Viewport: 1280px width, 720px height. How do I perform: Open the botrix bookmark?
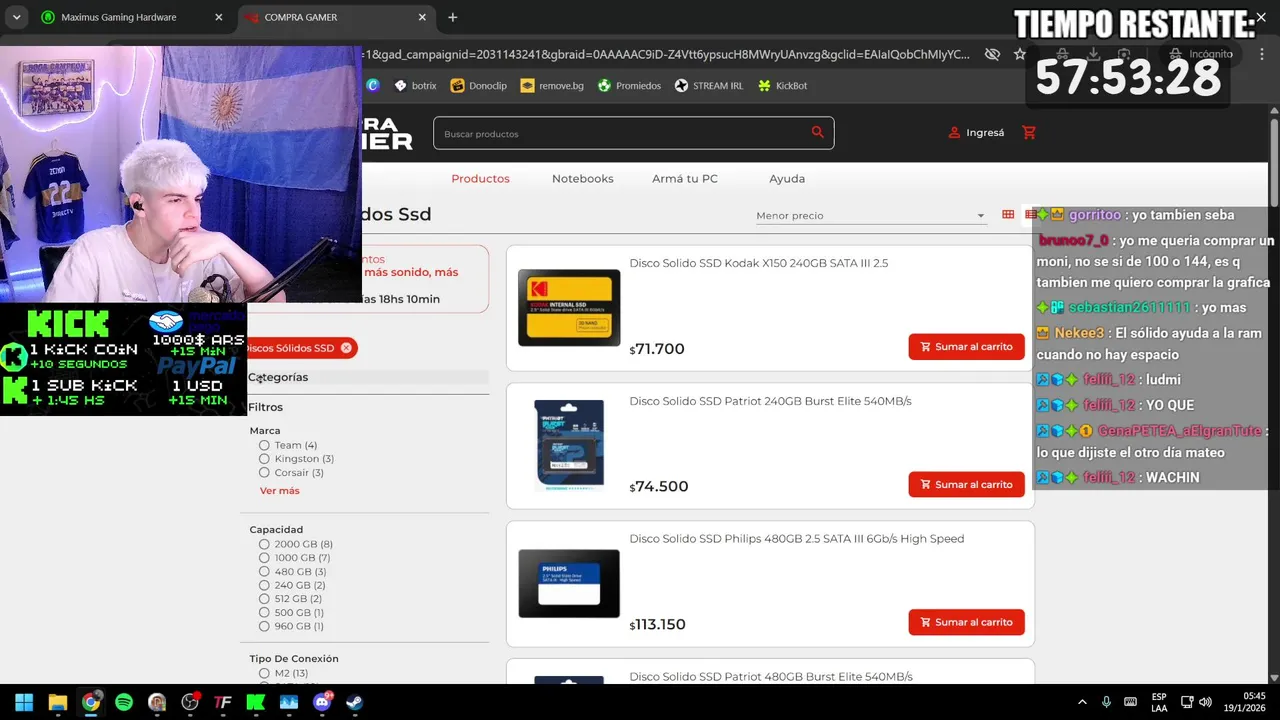tap(416, 86)
